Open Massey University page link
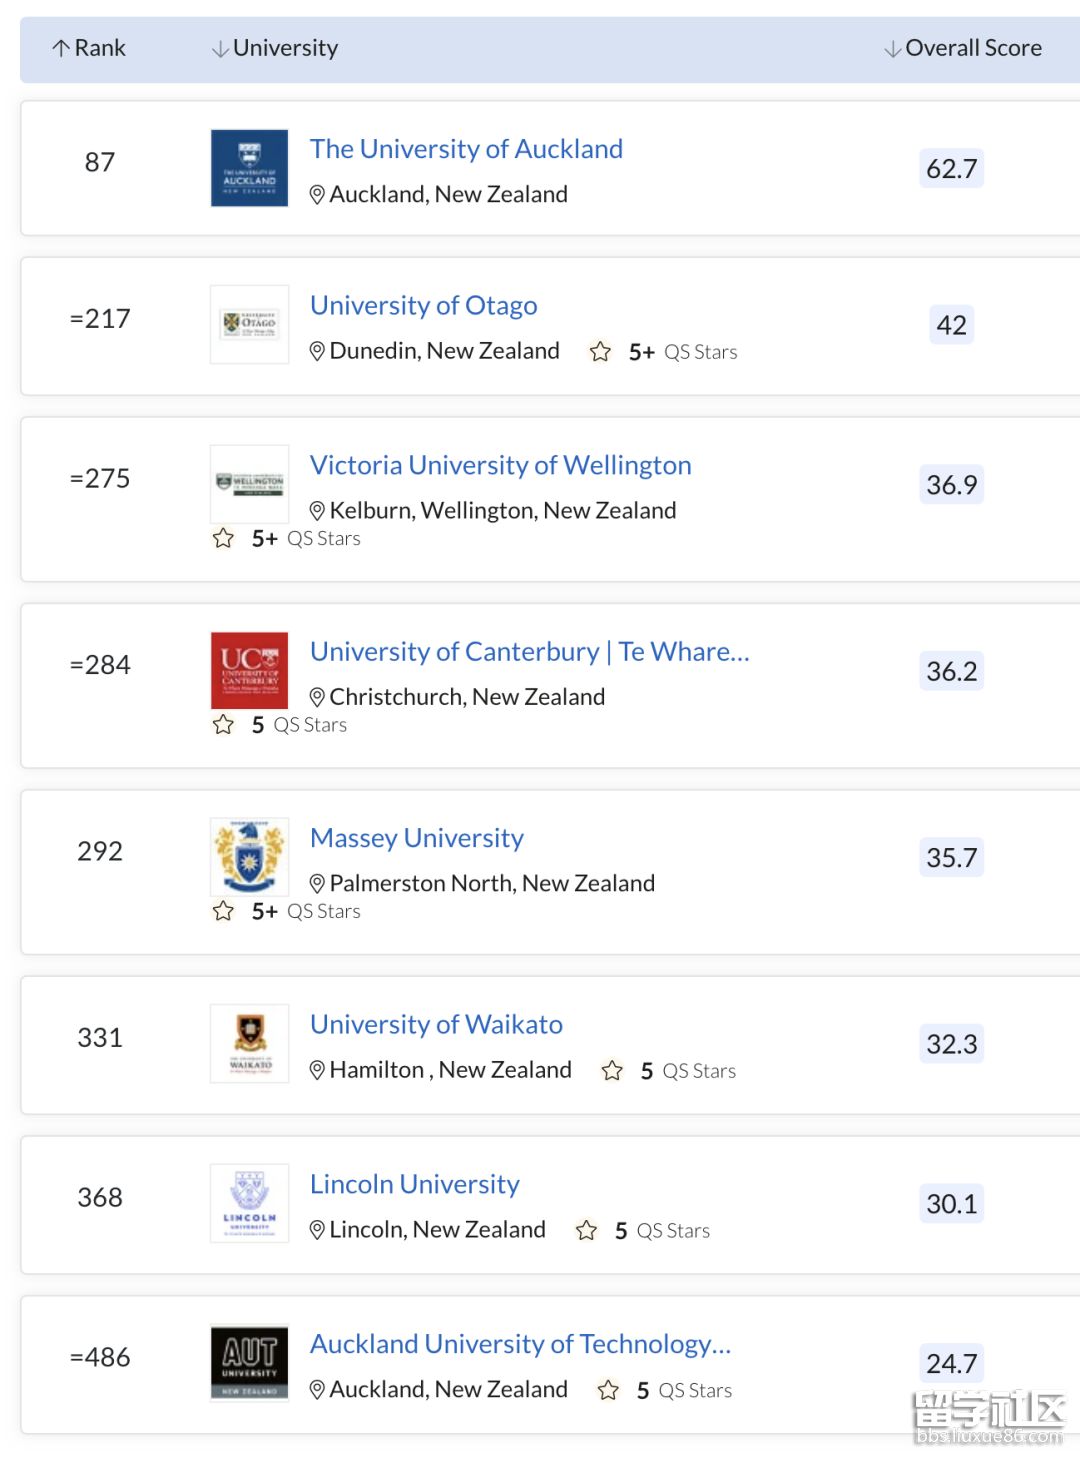The height and width of the screenshot is (1458, 1080). [416, 838]
